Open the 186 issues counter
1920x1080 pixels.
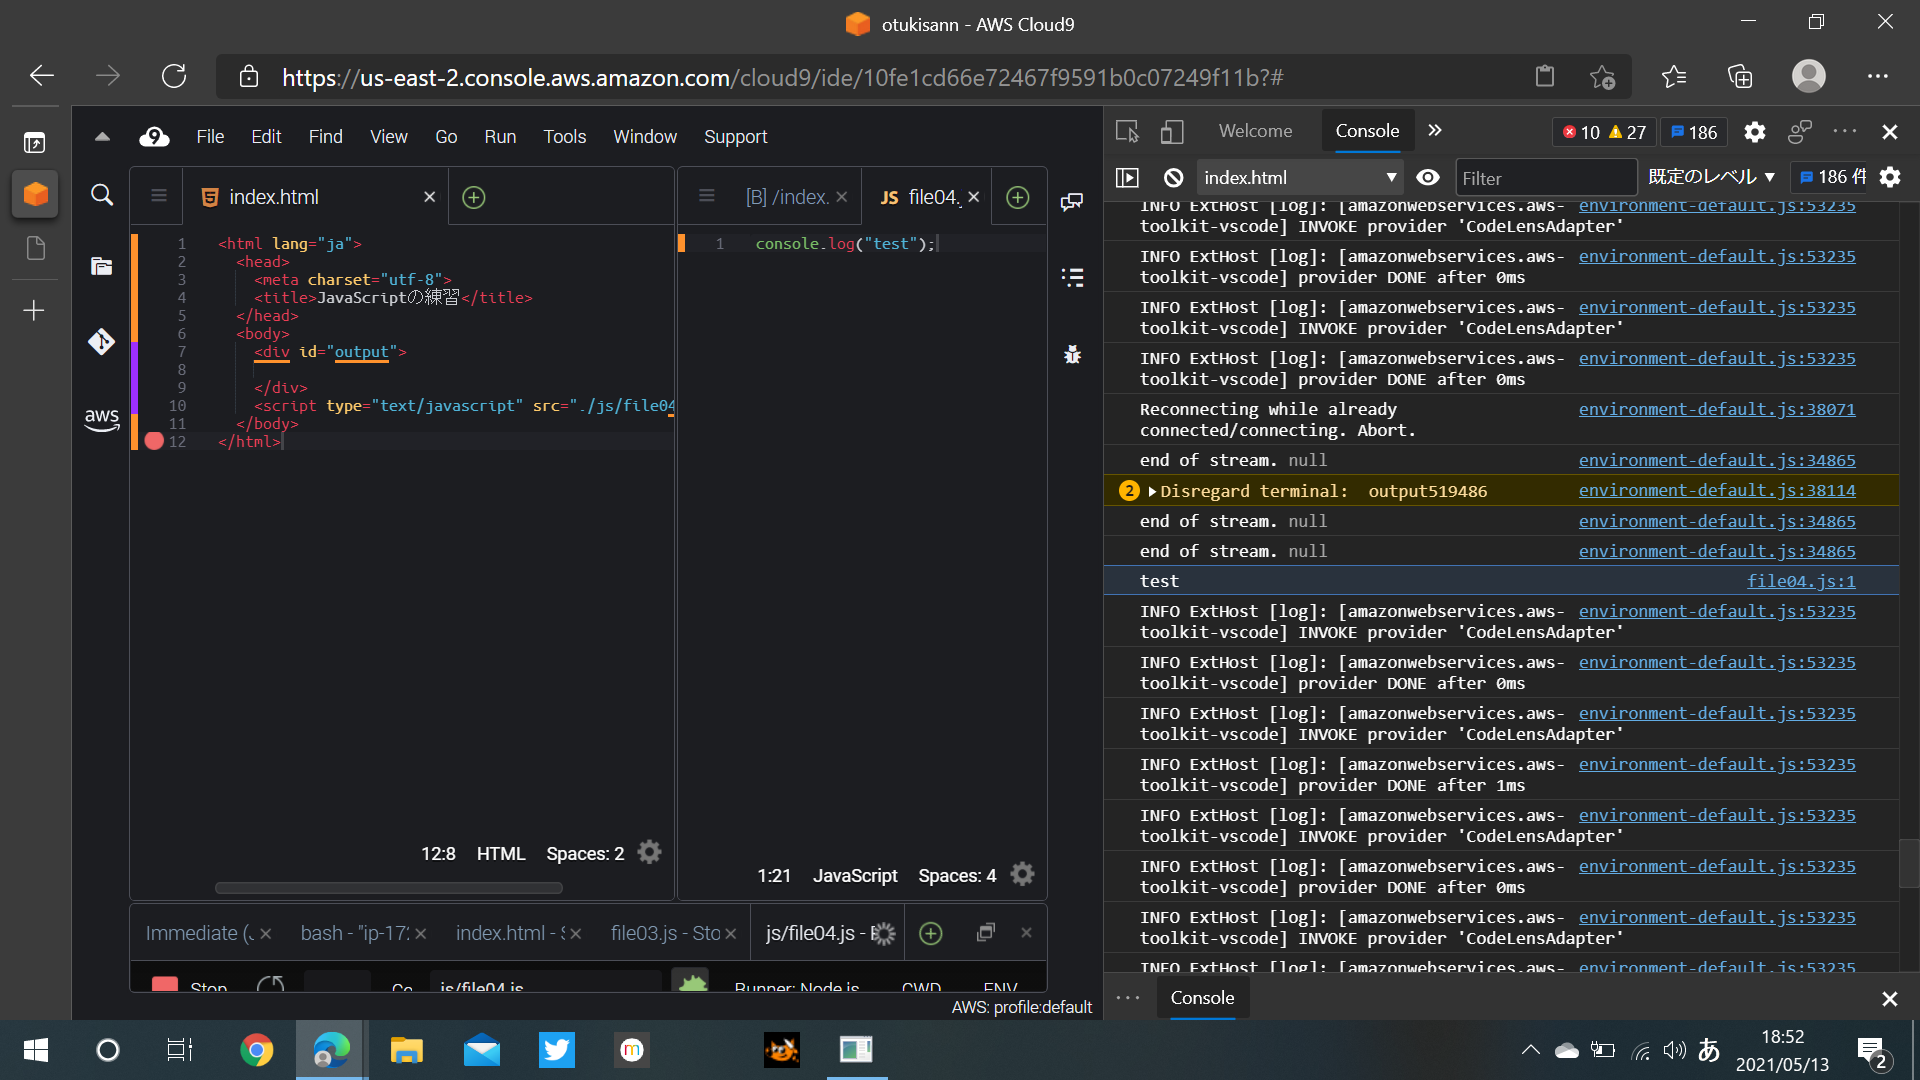(1694, 132)
